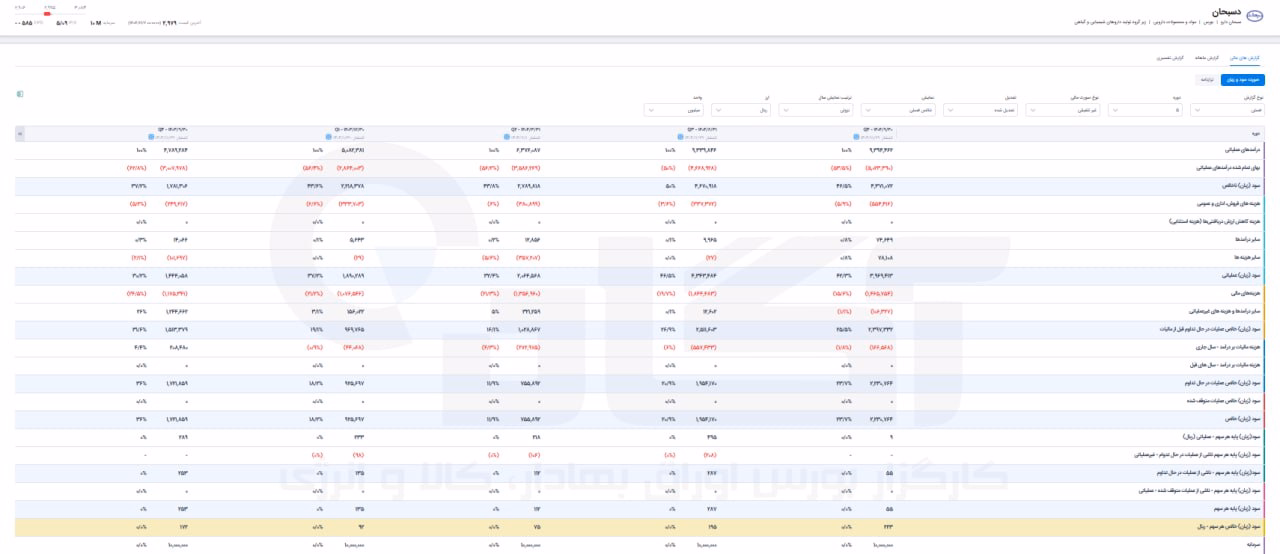Click the red price range indicator at top left
Image resolution: width=1280 pixels, height=554 pixels.
[47, 14]
